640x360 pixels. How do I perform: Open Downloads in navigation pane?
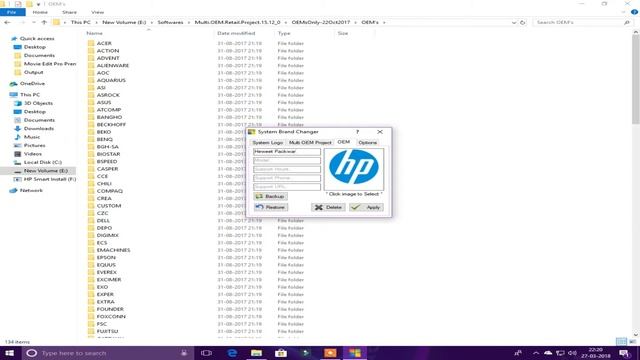coord(39,129)
